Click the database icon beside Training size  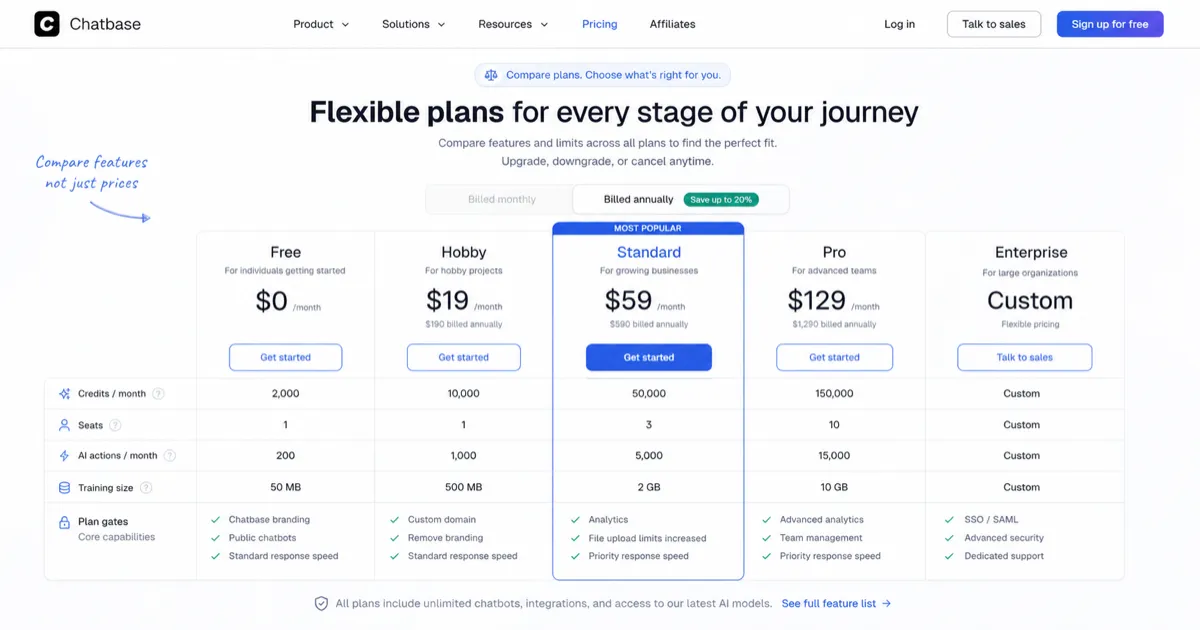(64, 487)
